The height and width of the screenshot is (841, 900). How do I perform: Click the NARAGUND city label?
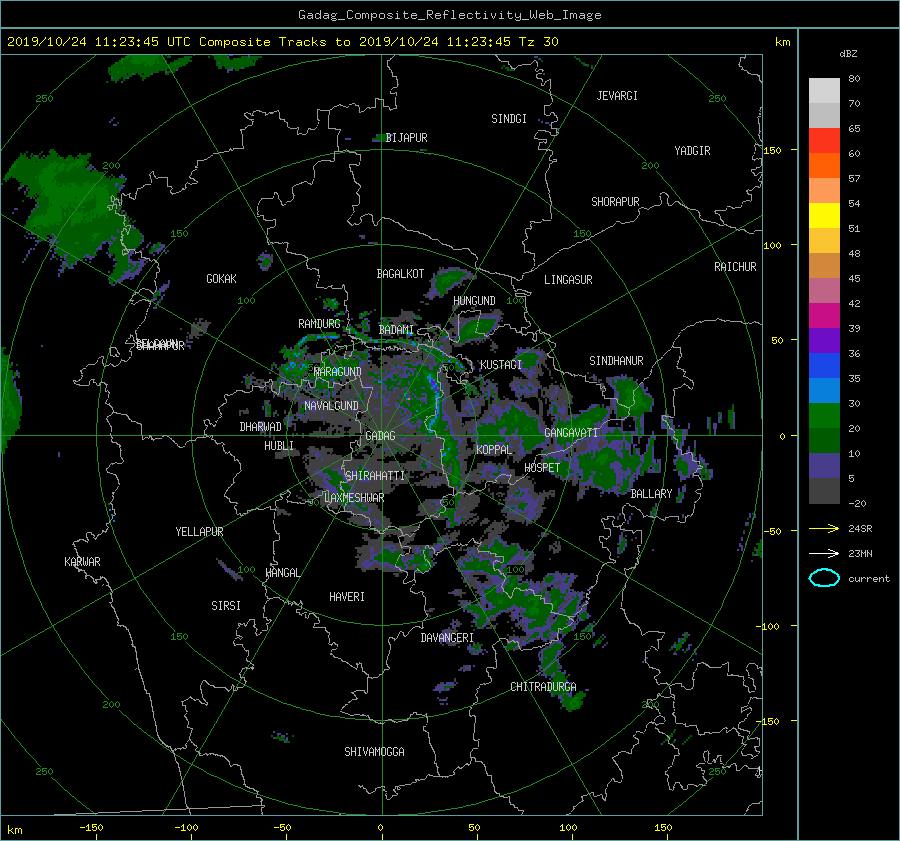point(338,372)
